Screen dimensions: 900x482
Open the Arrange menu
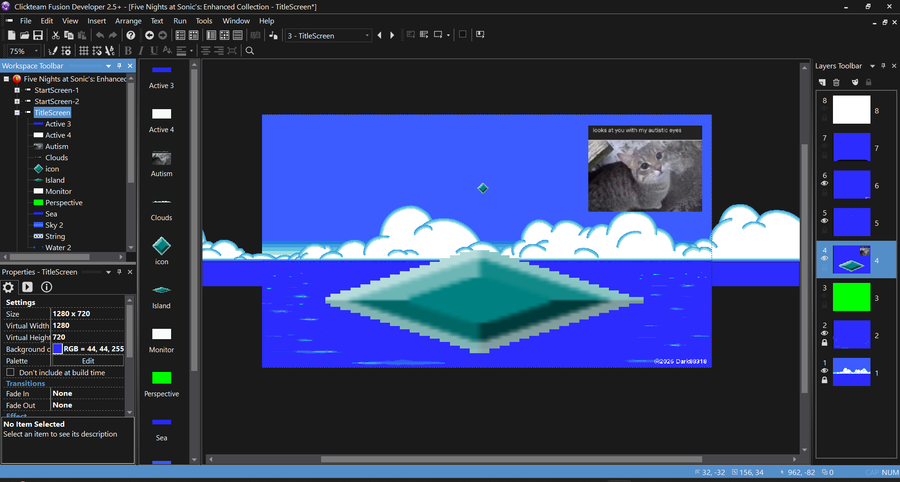click(128, 21)
